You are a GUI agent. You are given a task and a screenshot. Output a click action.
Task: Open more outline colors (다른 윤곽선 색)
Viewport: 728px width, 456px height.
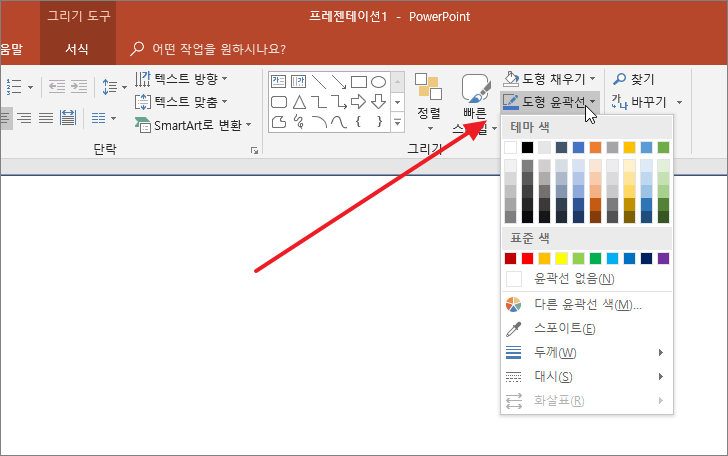tap(587, 305)
